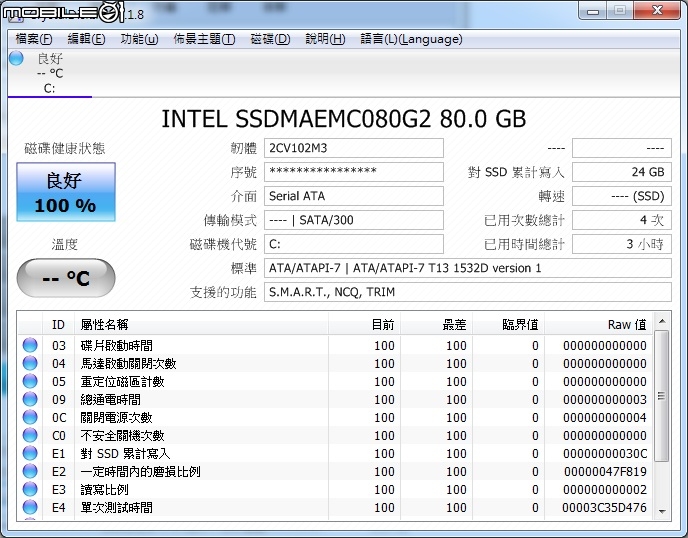Image resolution: width=688 pixels, height=538 pixels.
Task: Open the 檔案(F) menu
Action: click(x=34, y=39)
